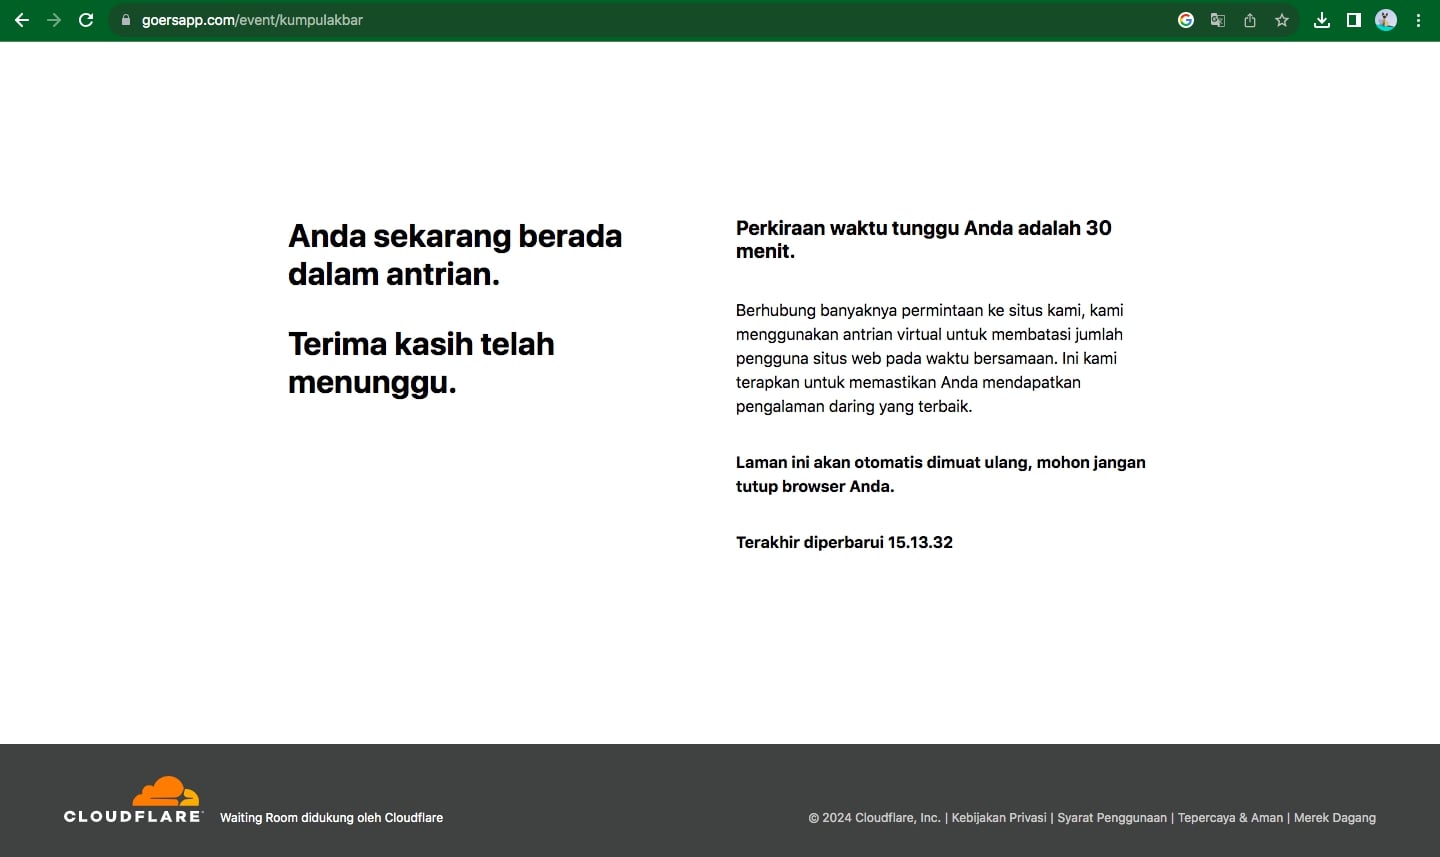1440x857 pixels.
Task: Click the 'Terakhir diperbarui' timestamp text
Action: click(x=844, y=542)
